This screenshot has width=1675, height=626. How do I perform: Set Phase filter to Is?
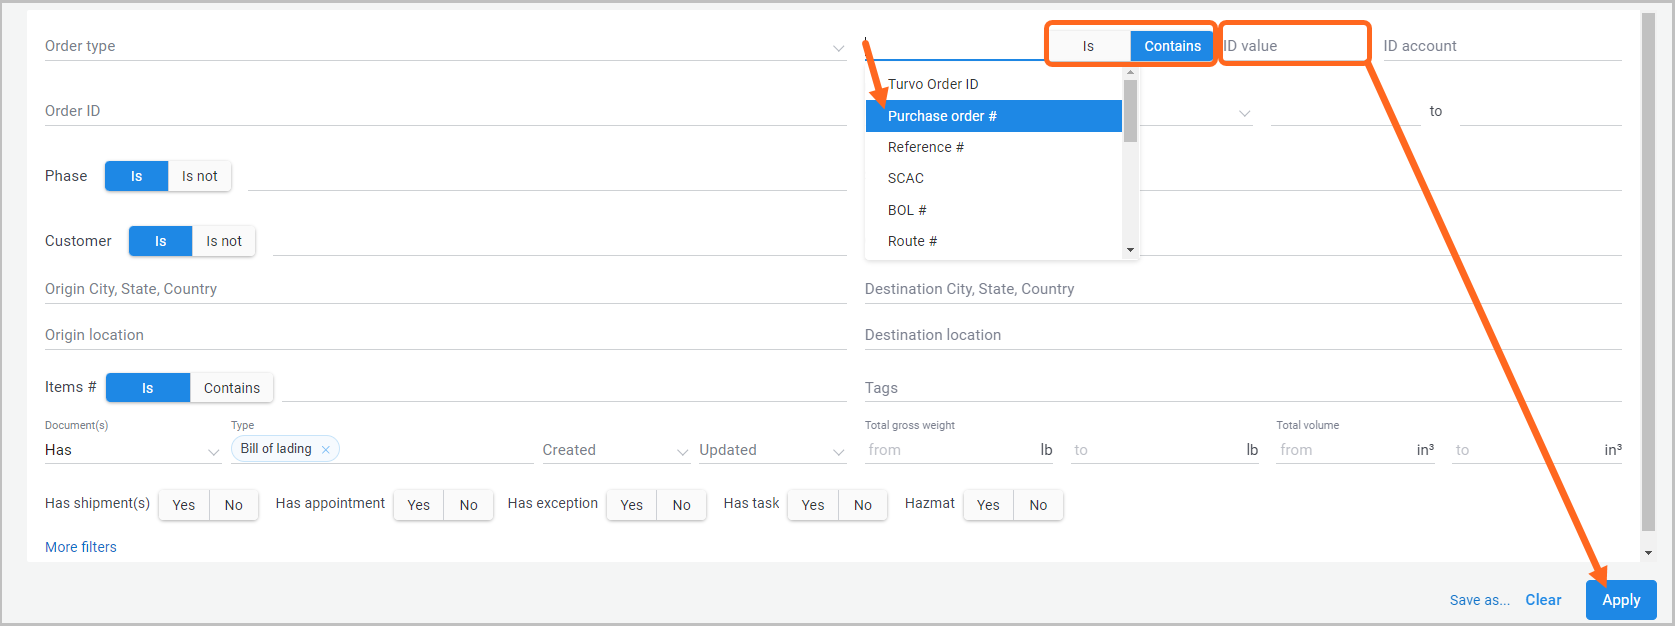click(x=137, y=176)
